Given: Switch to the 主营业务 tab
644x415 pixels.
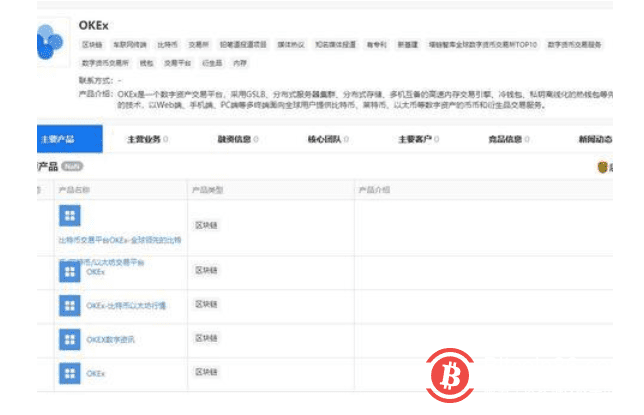Looking at the screenshot, I should (x=148, y=139).
